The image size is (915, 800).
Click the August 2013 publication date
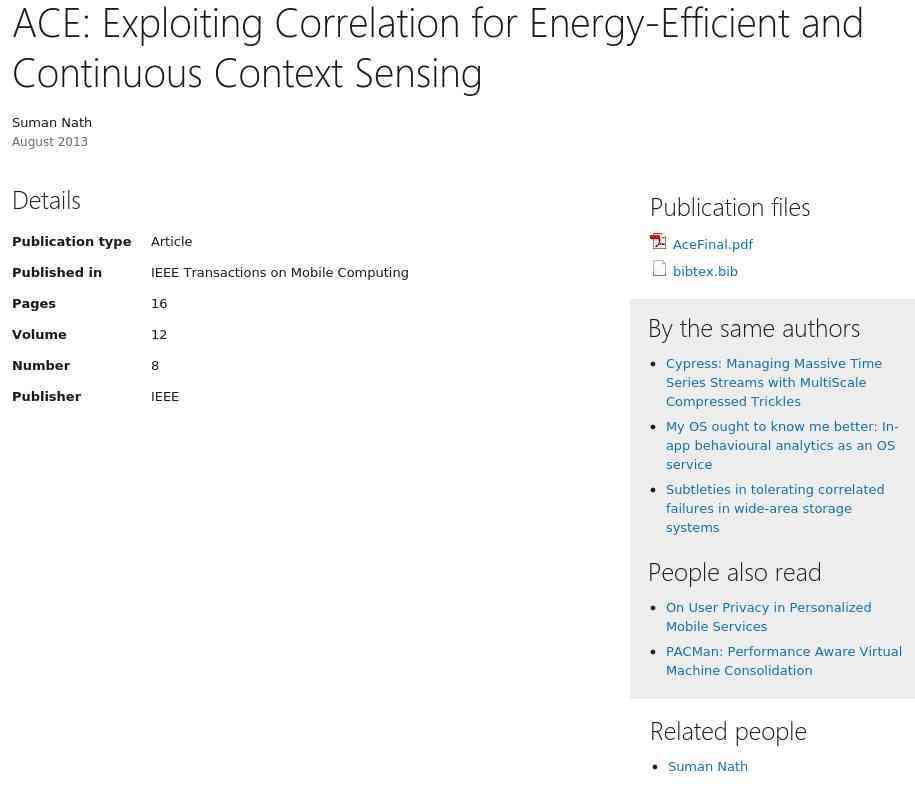[x=50, y=142]
